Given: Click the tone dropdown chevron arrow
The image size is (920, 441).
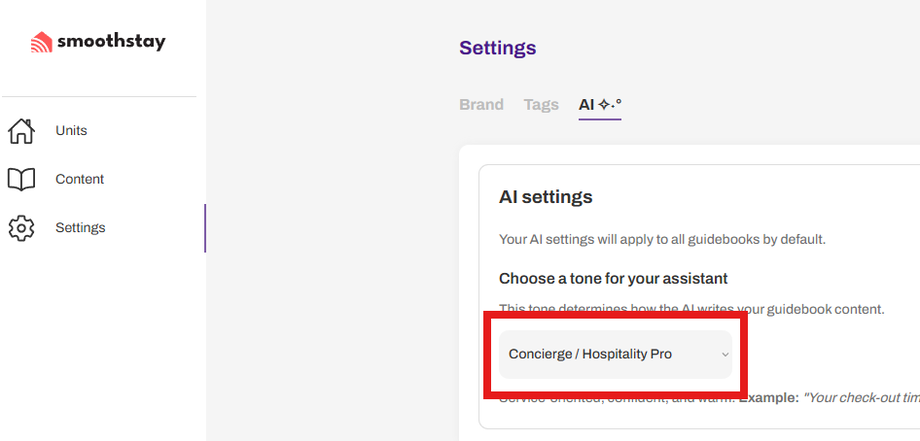Looking at the screenshot, I should (x=725, y=355).
